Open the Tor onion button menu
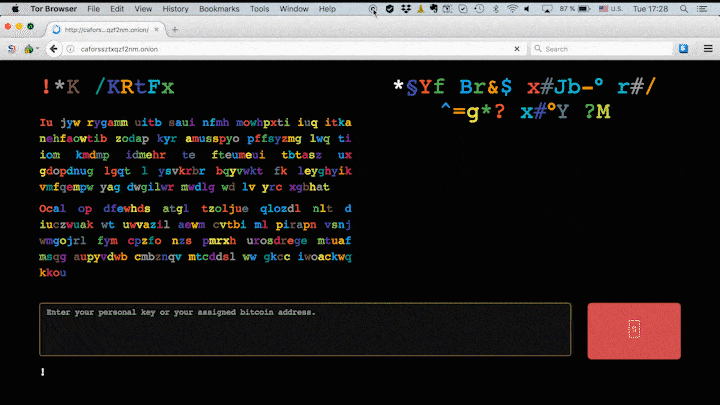This screenshot has width=720, height=405. pos(28,48)
